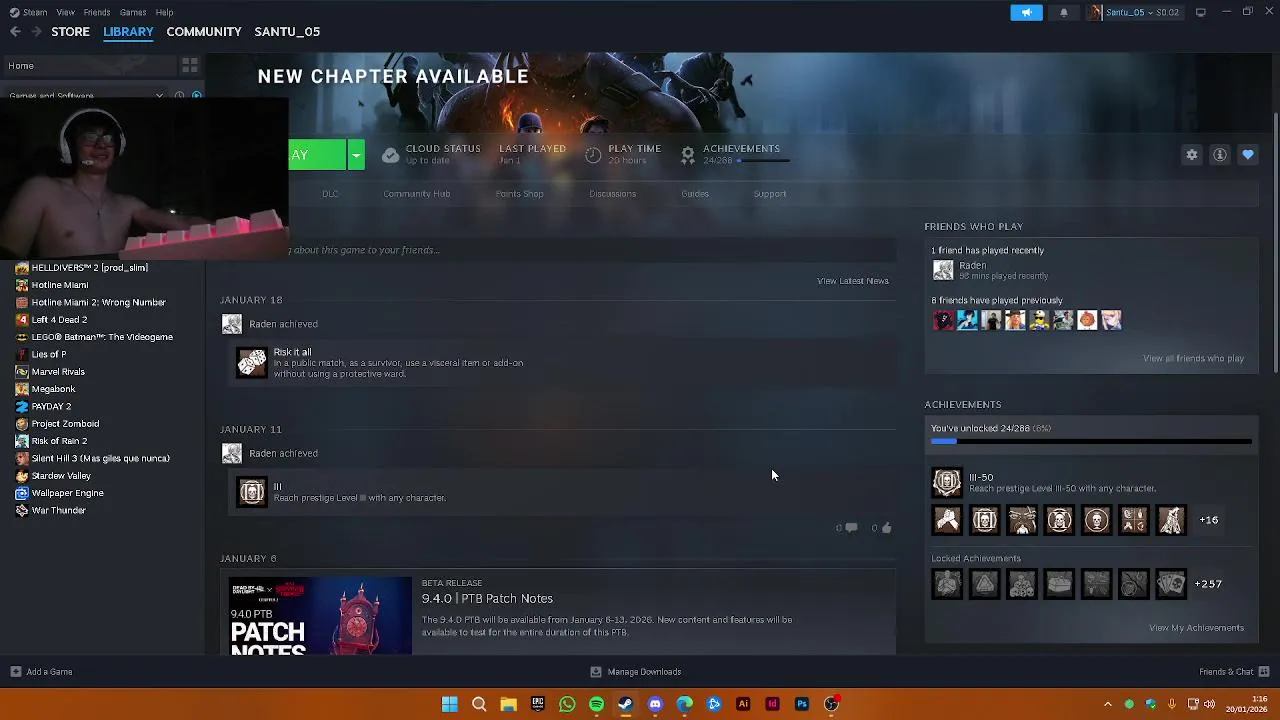The image size is (1280, 720).
Task: Click the achievements progress bar
Action: (x=1091, y=441)
